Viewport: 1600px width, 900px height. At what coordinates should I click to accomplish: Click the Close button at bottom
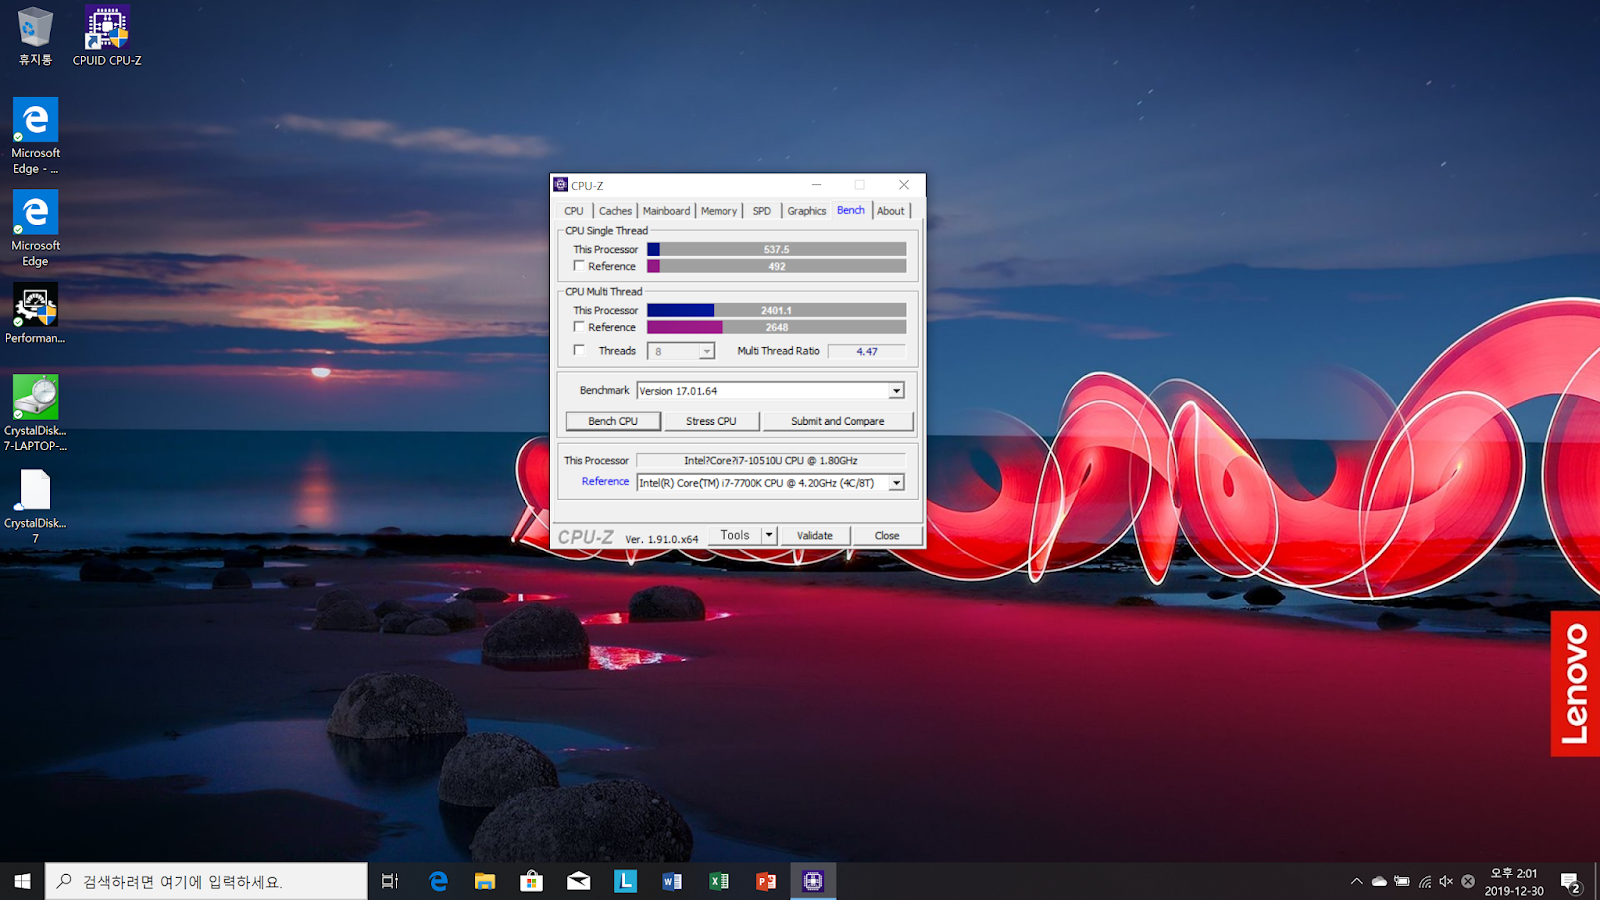[887, 535]
